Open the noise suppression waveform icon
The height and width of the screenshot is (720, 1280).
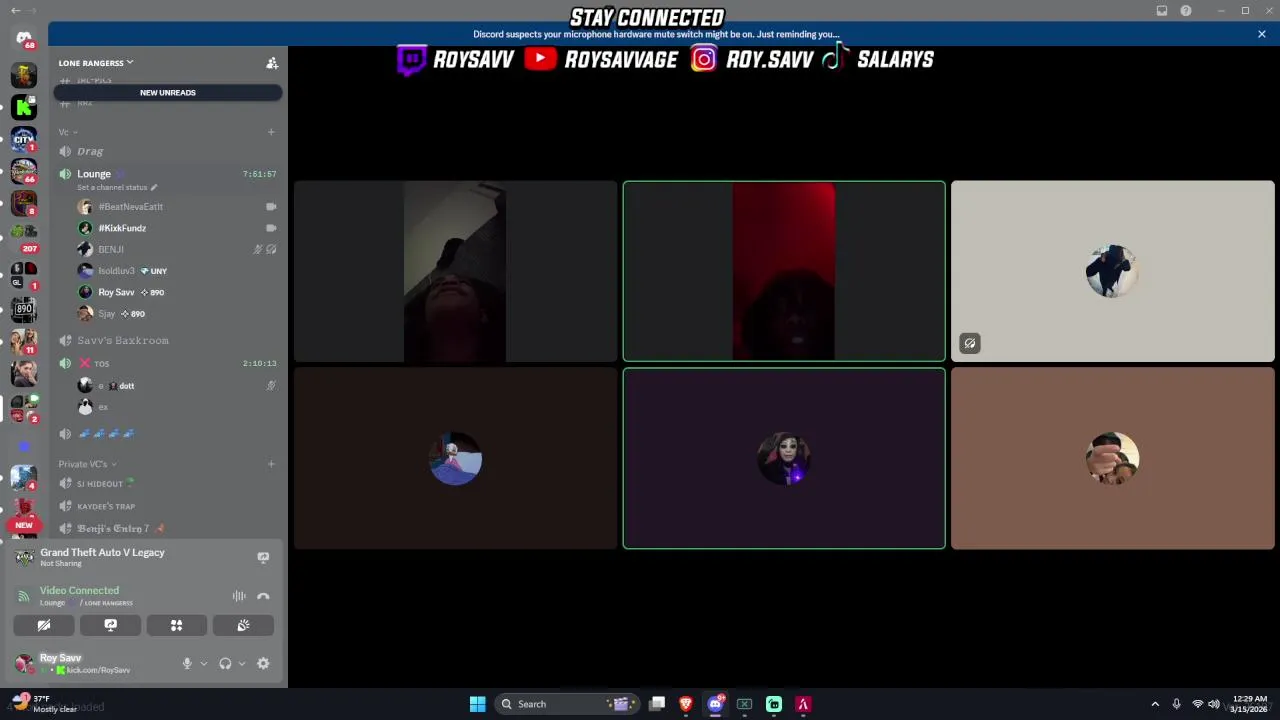click(x=239, y=596)
